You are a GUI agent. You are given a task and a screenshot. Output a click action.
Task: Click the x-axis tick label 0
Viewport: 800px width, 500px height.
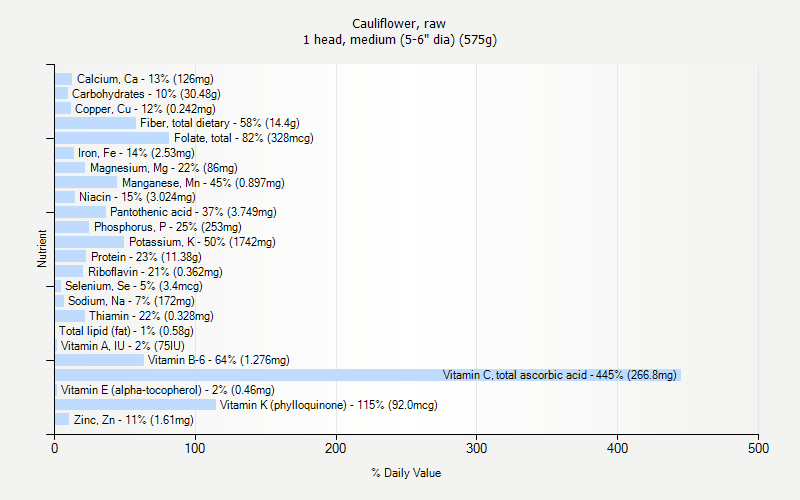click(x=55, y=448)
